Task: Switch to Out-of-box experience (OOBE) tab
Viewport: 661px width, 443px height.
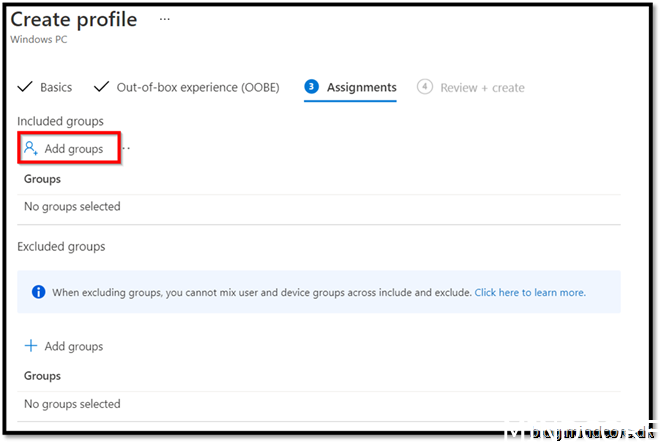Action: pos(197,88)
